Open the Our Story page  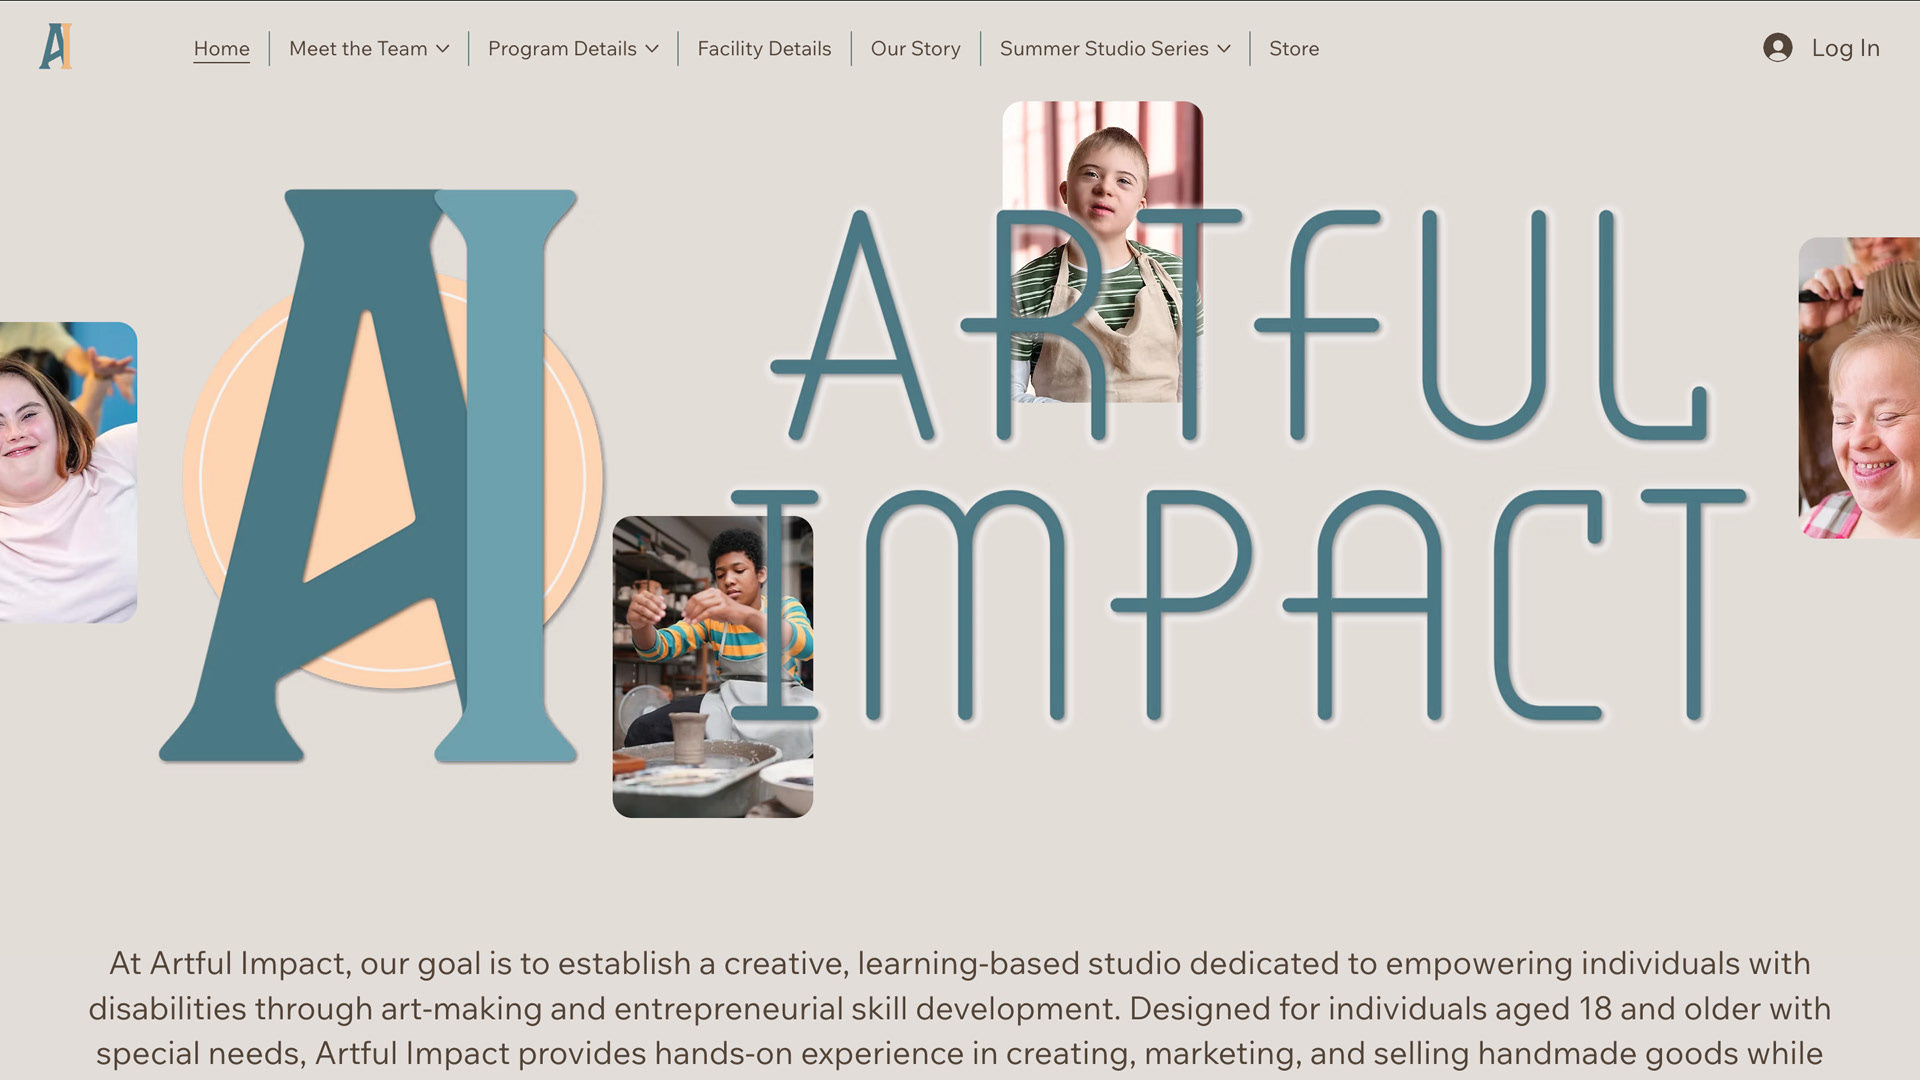pyautogui.click(x=915, y=48)
